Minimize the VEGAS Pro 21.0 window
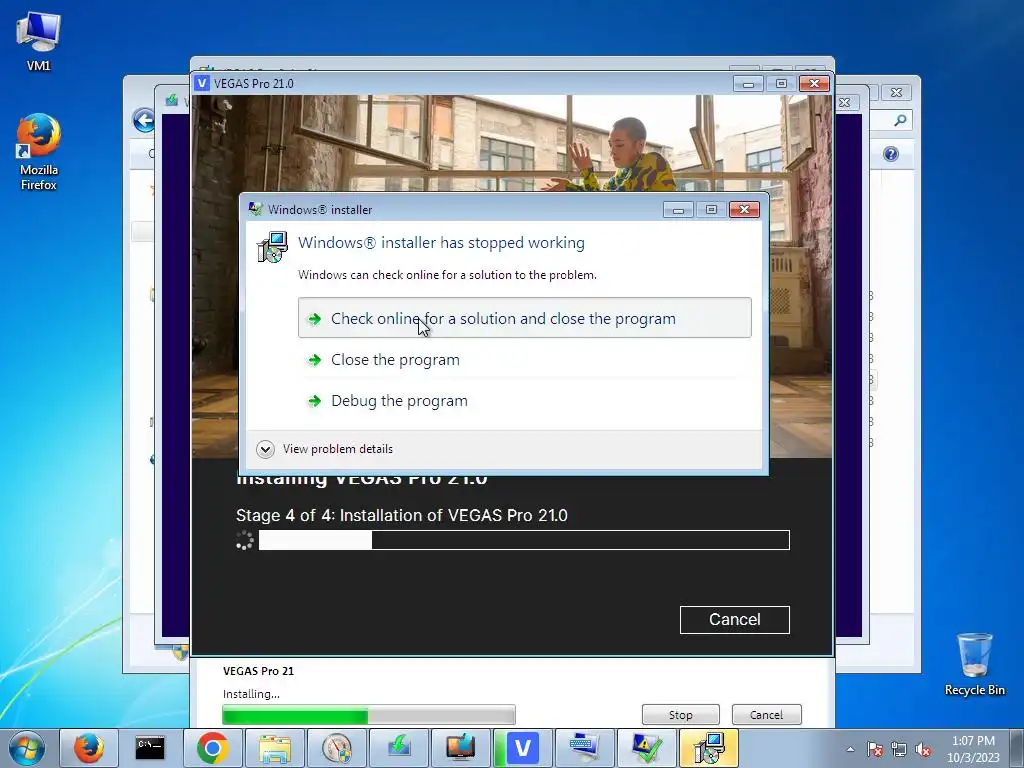1024x768 pixels. tap(748, 84)
